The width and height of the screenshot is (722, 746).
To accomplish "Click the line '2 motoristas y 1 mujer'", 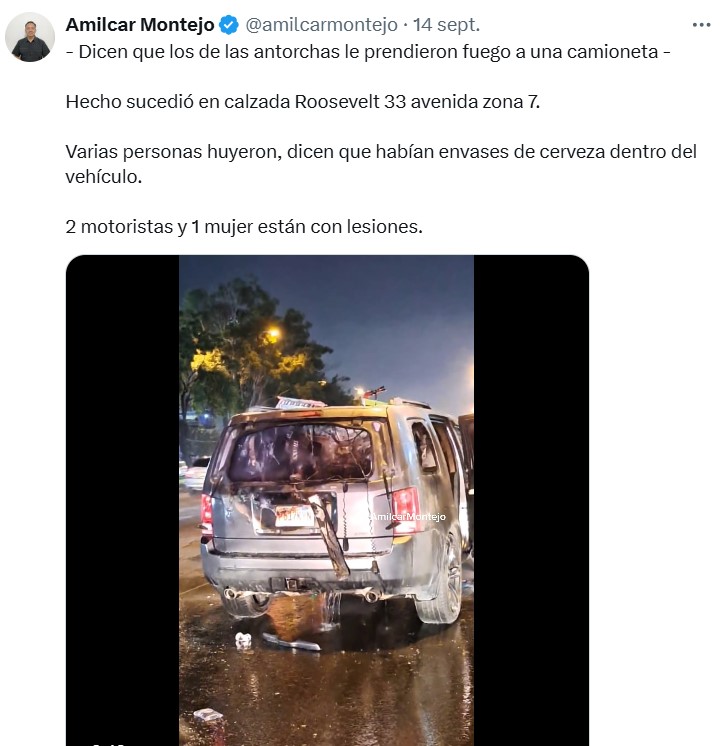I will (244, 226).
